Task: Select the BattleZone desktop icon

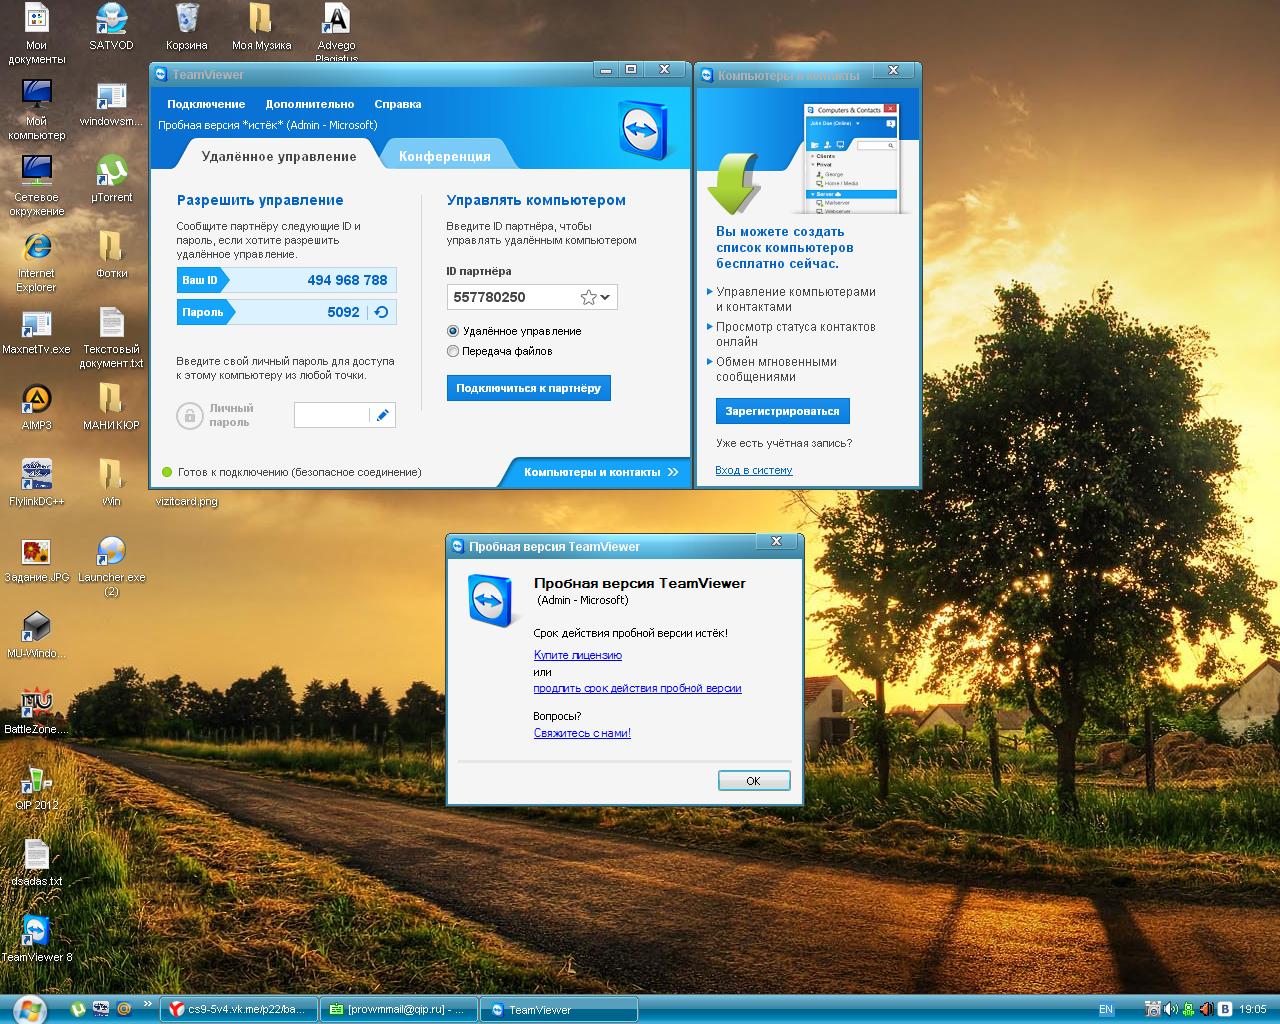Action: coord(36,712)
